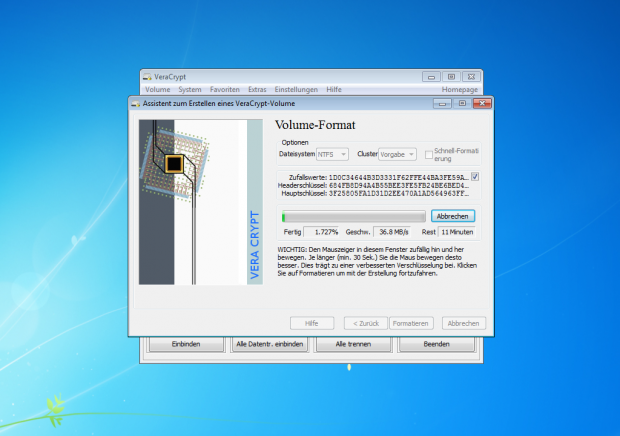620x436 pixels.
Task: Click the Zufallswerte hex value text
Action: pyautogui.click(x=399, y=177)
